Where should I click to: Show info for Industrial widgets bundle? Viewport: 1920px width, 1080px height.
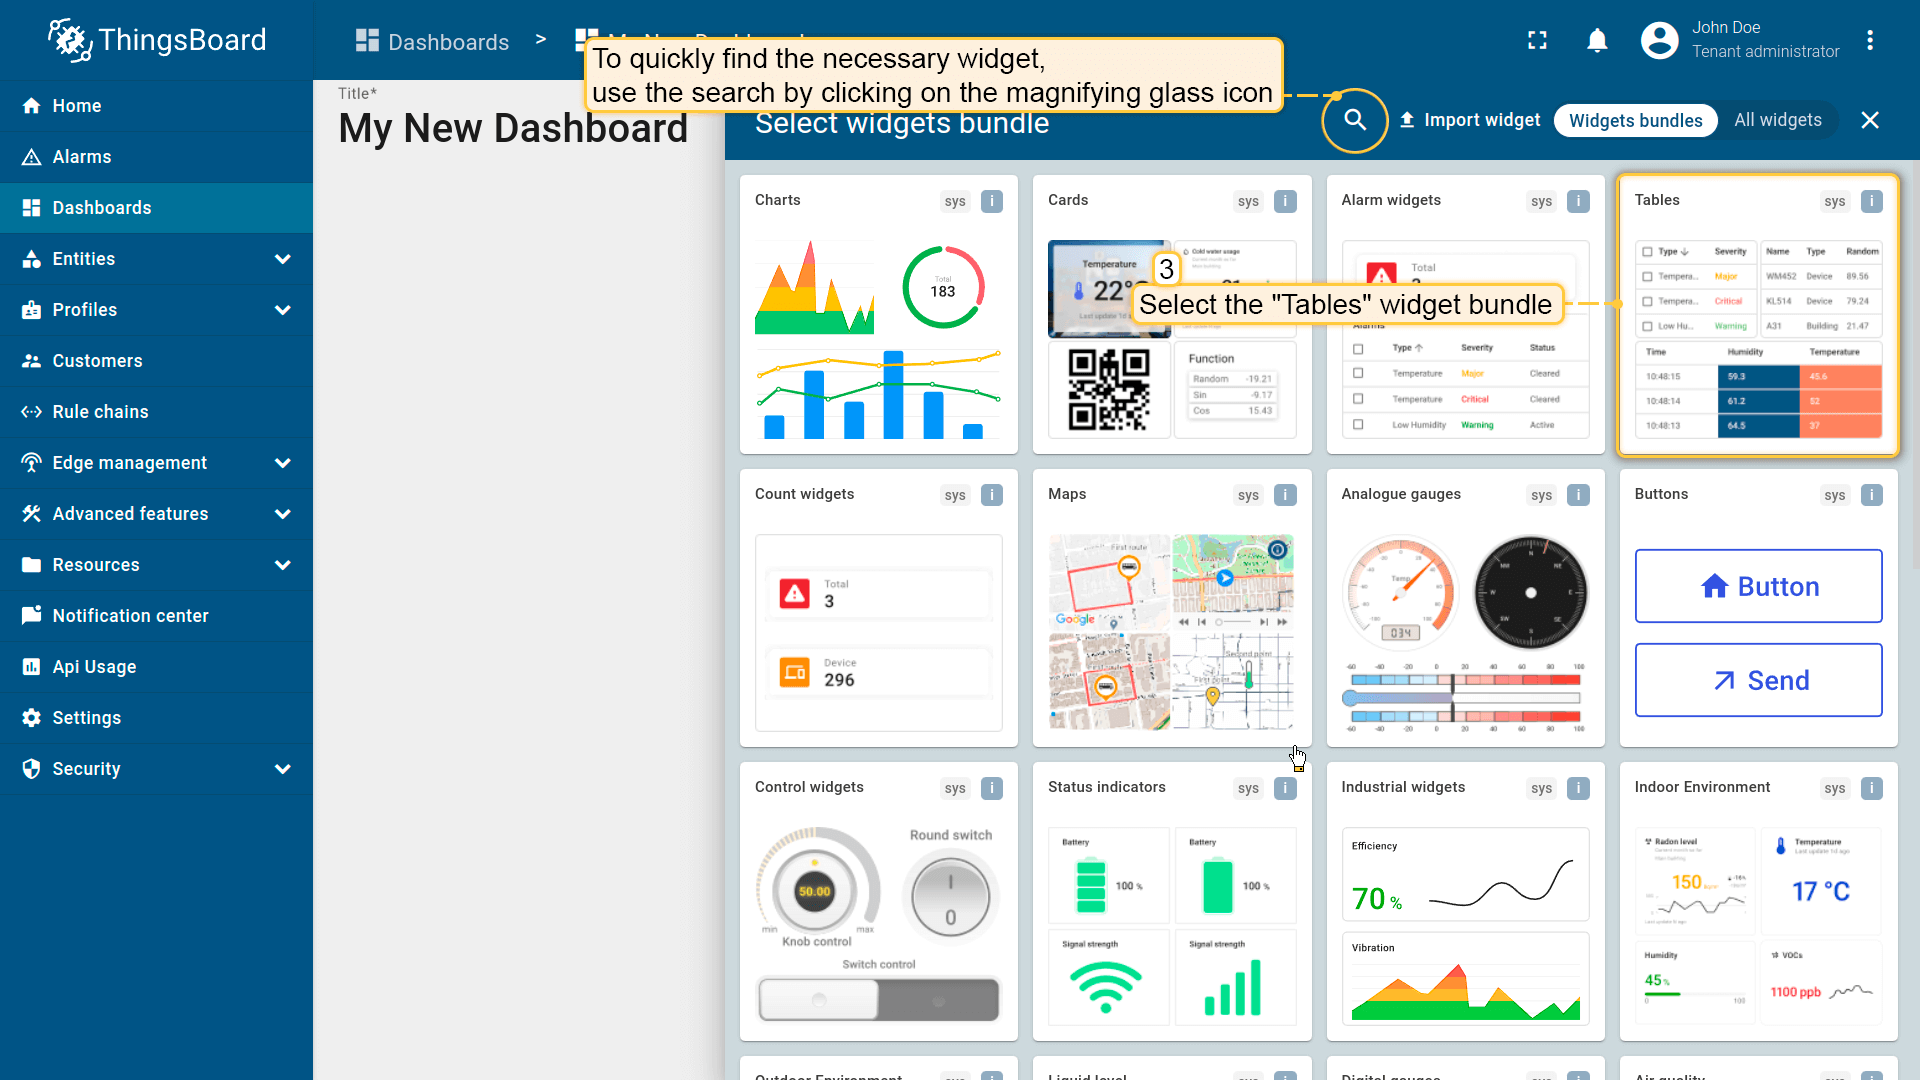1578,788
